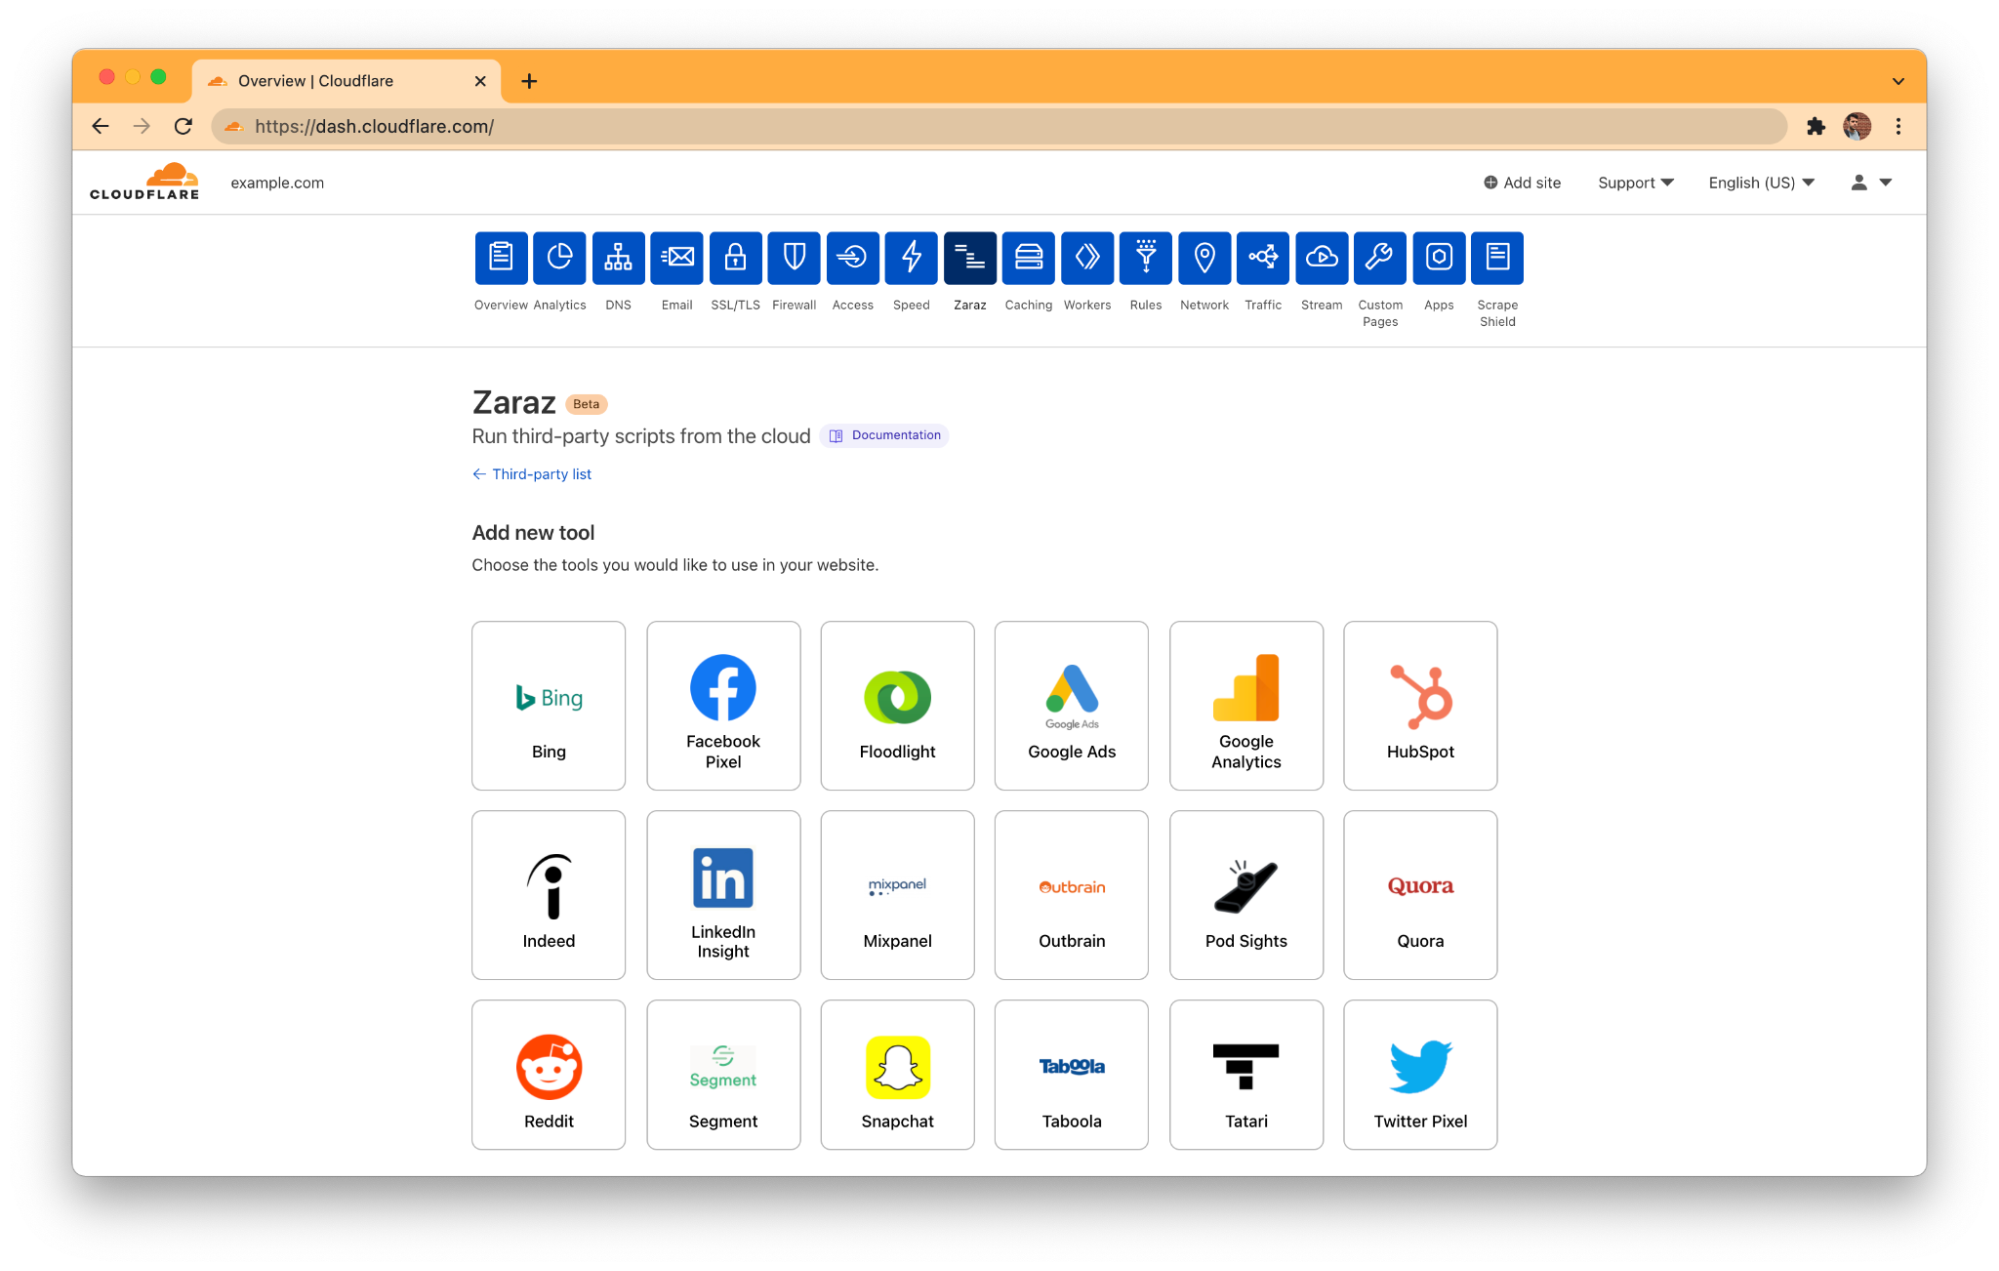Image resolution: width=1999 pixels, height=1271 pixels.
Task: Open the Support dropdown menu
Action: tap(1633, 182)
